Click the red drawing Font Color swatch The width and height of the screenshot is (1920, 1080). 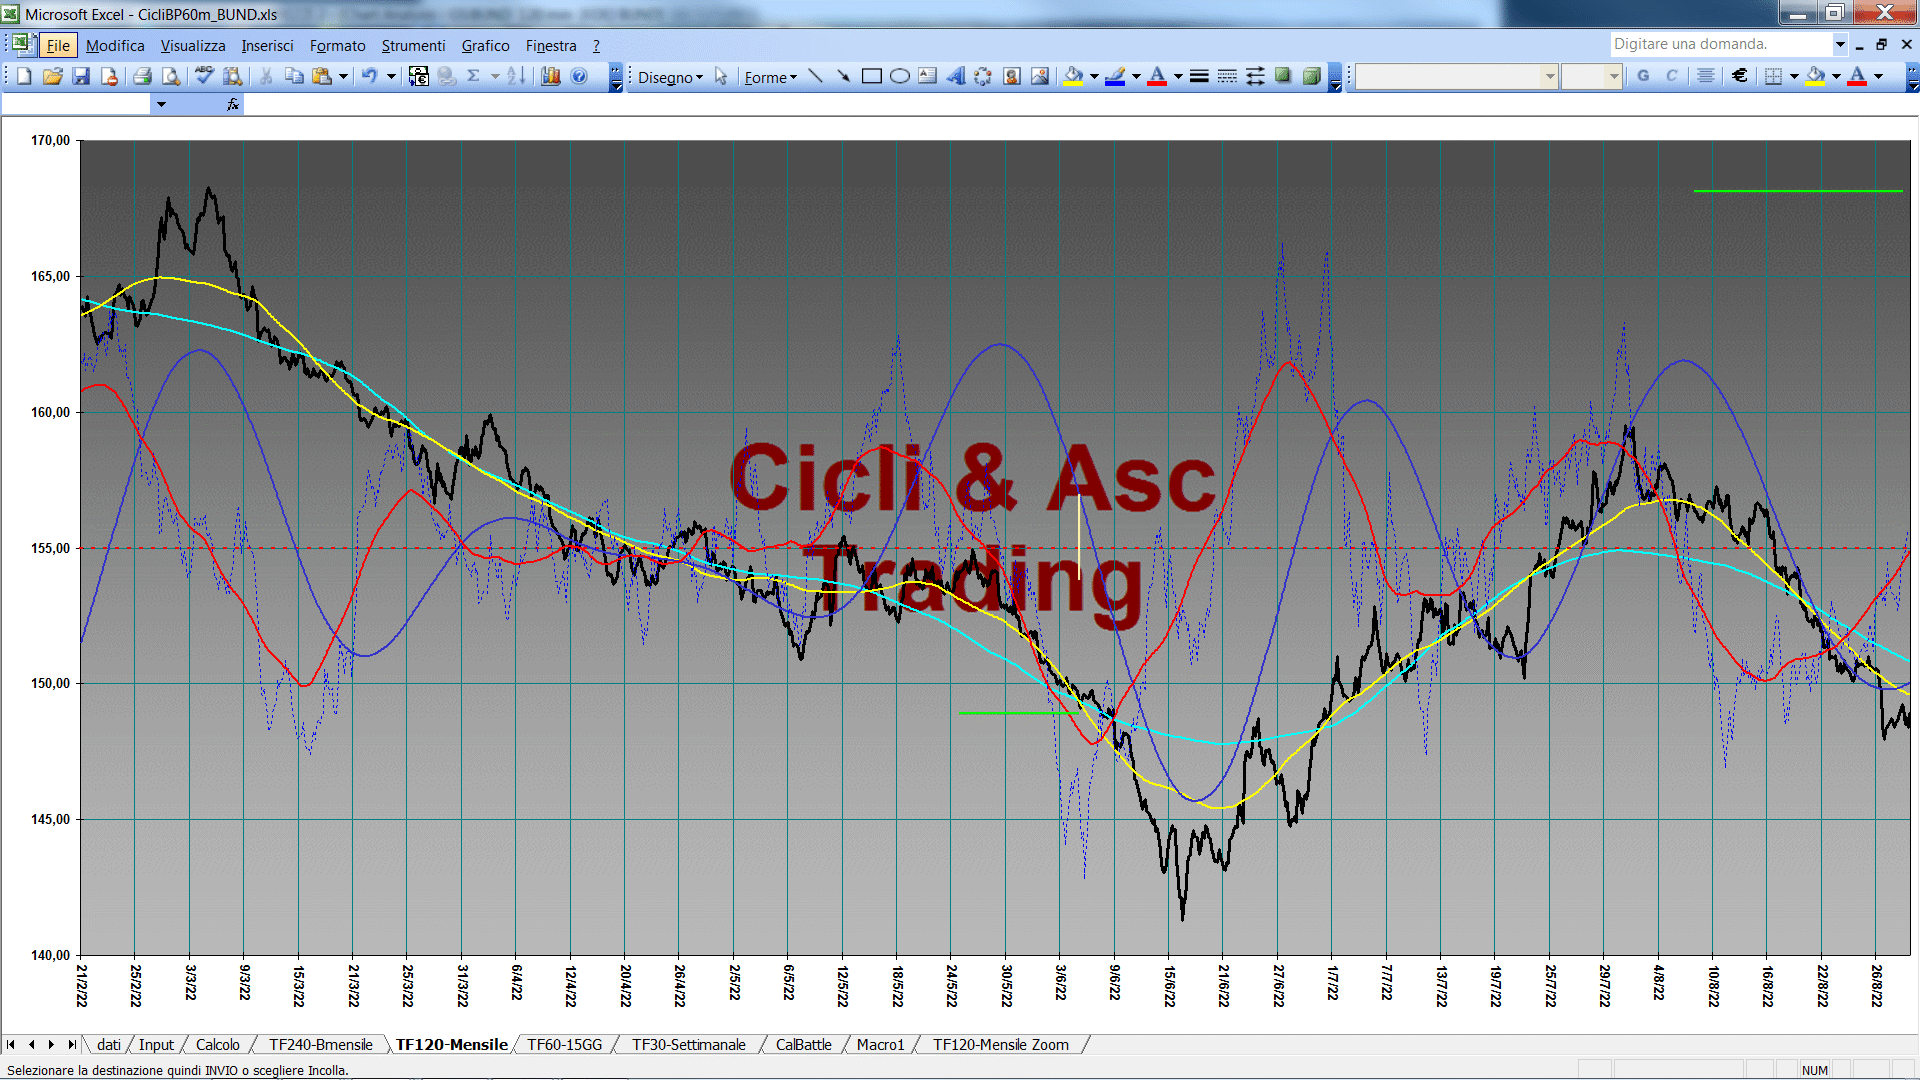point(1157,76)
